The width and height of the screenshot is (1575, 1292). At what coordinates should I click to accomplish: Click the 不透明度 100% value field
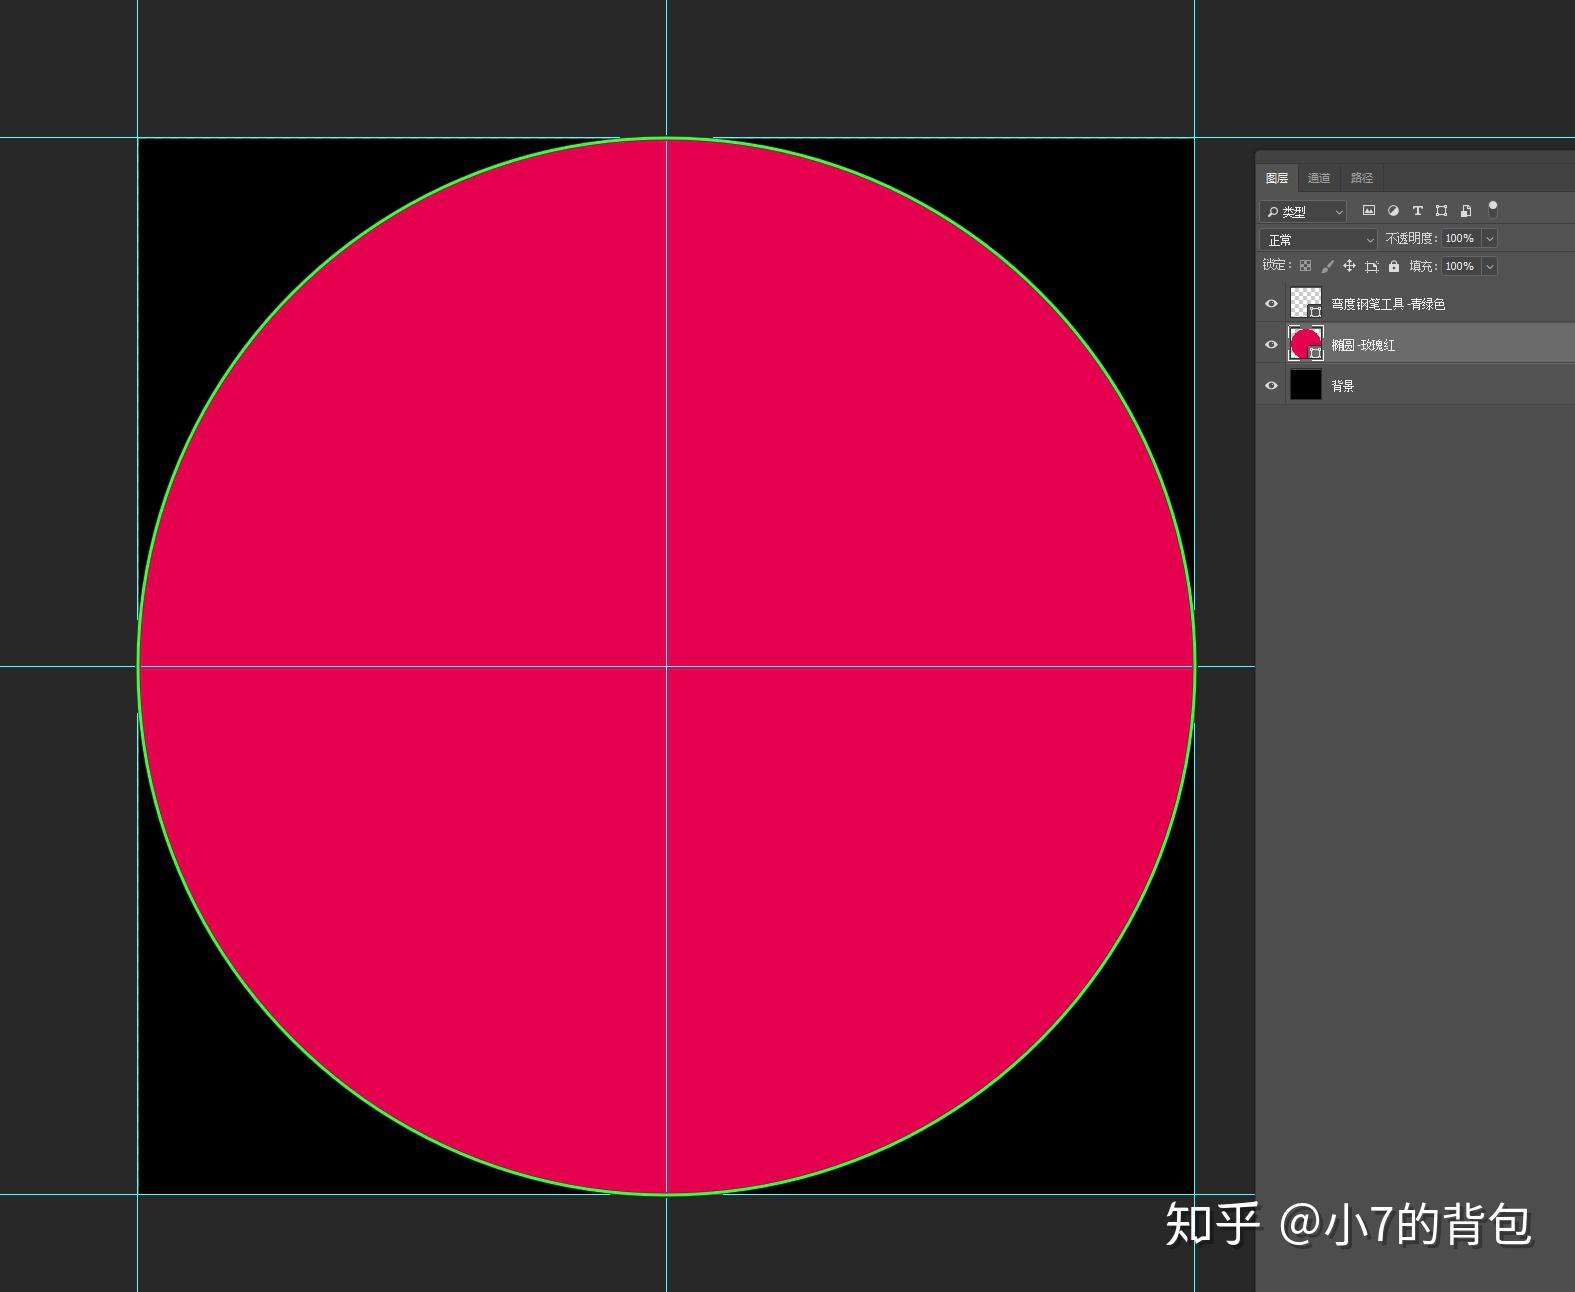(x=1460, y=238)
